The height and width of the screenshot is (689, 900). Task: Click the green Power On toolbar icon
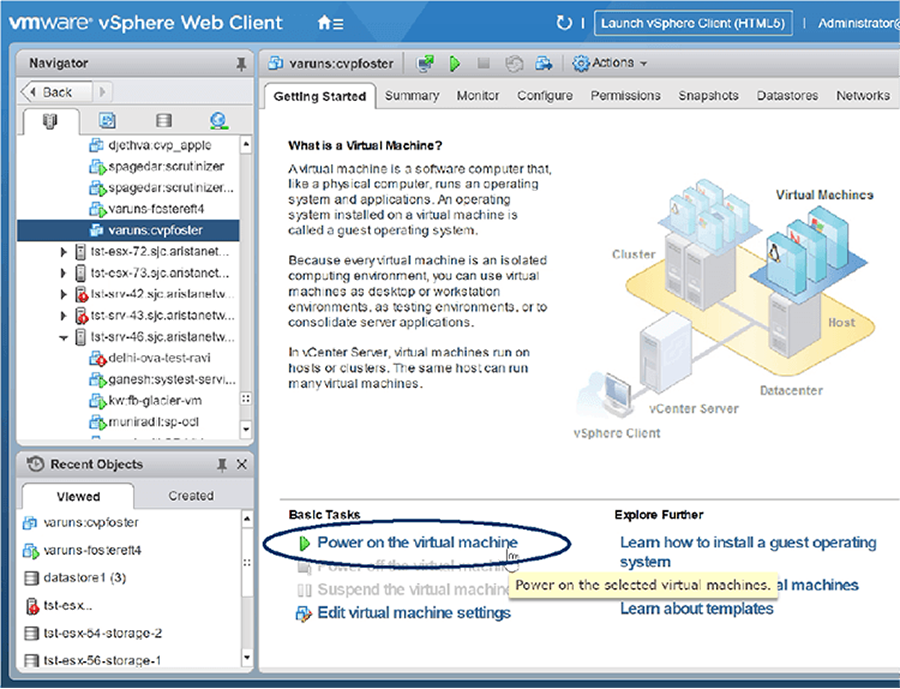455,63
